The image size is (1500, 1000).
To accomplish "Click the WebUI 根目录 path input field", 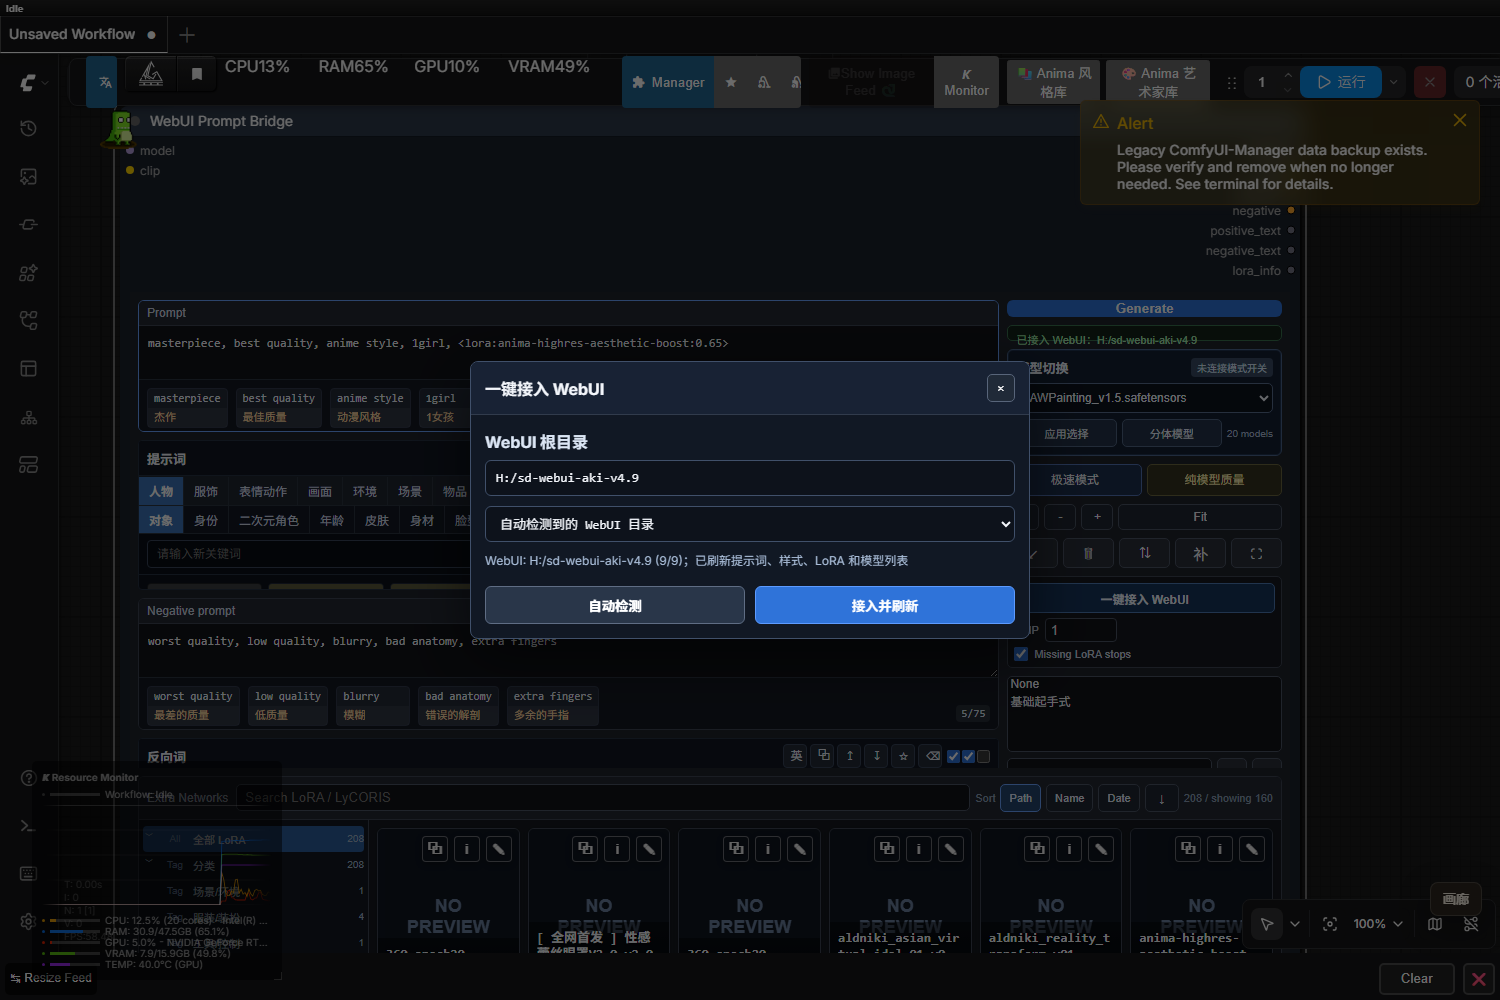I will coord(750,478).
